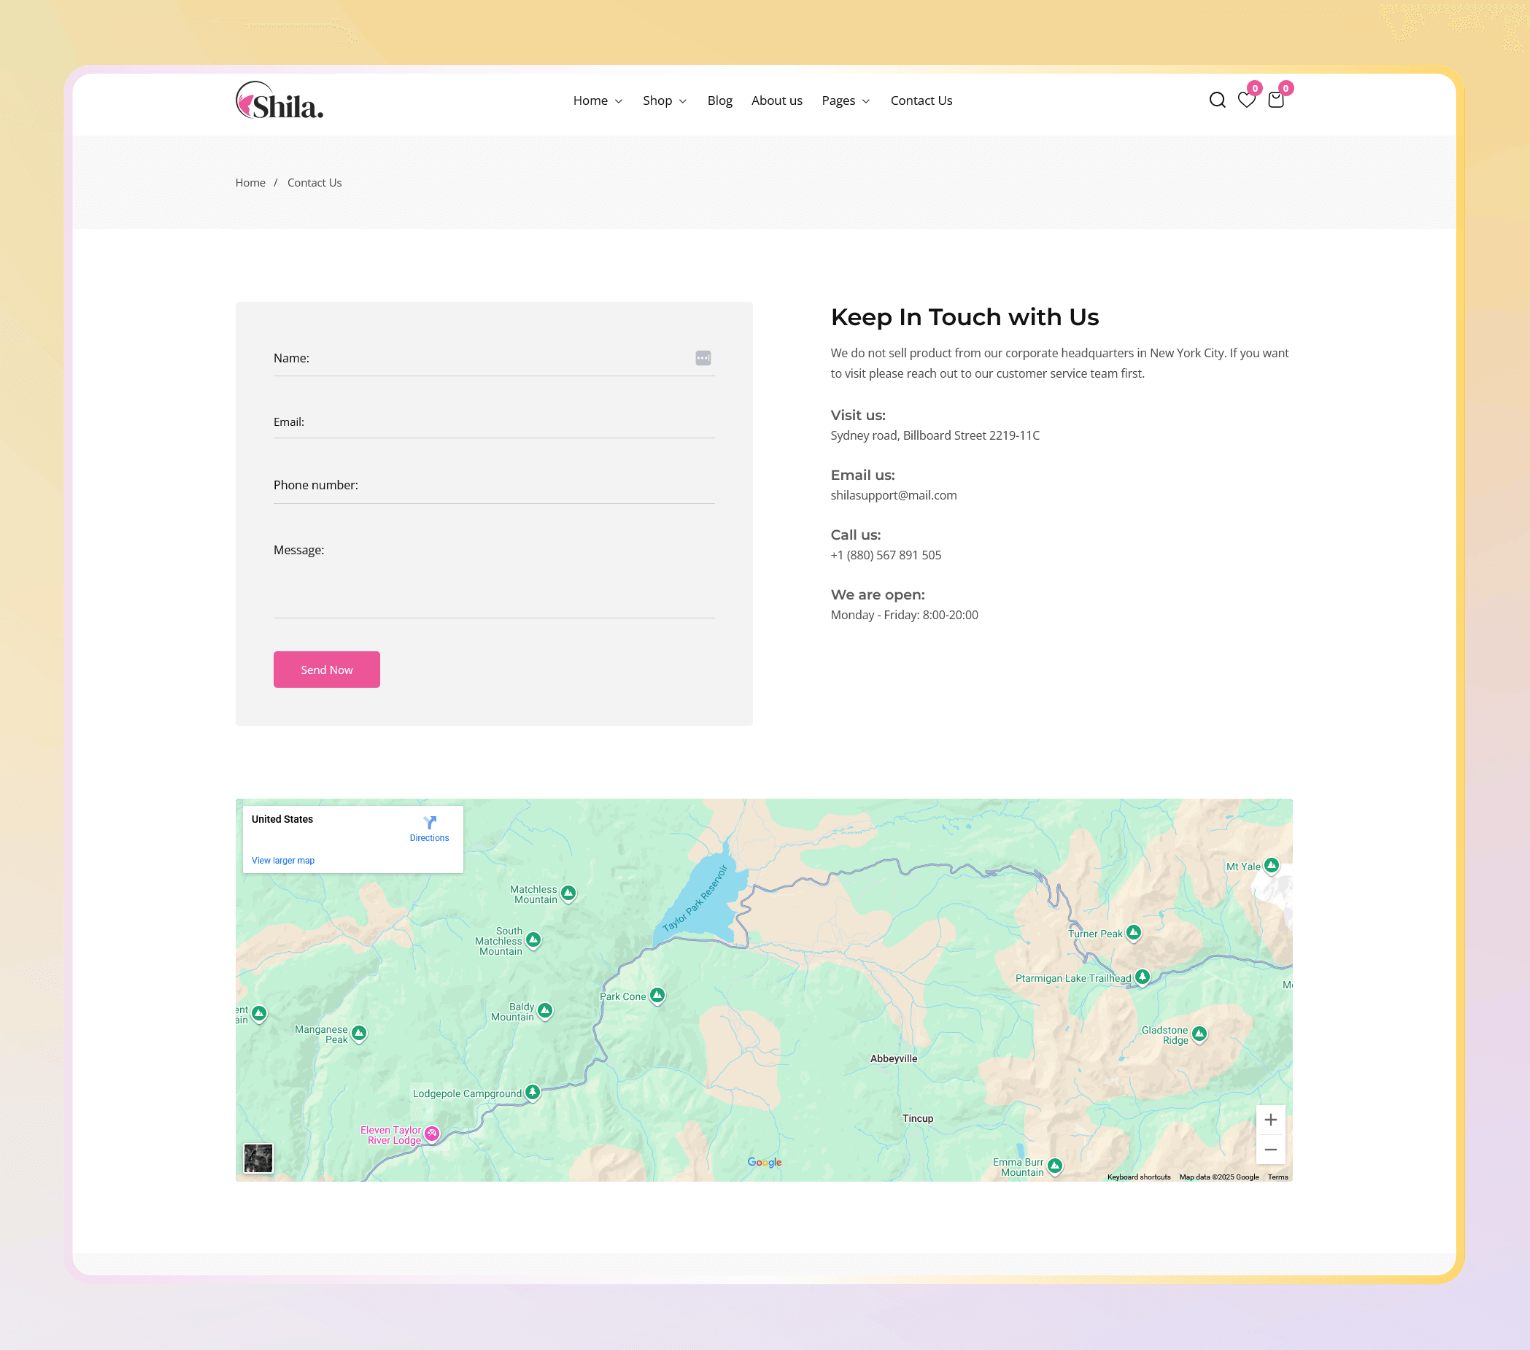Go to Home via breadcrumb
This screenshot has height=1350, width=1530.
click(x=250, y=183)
